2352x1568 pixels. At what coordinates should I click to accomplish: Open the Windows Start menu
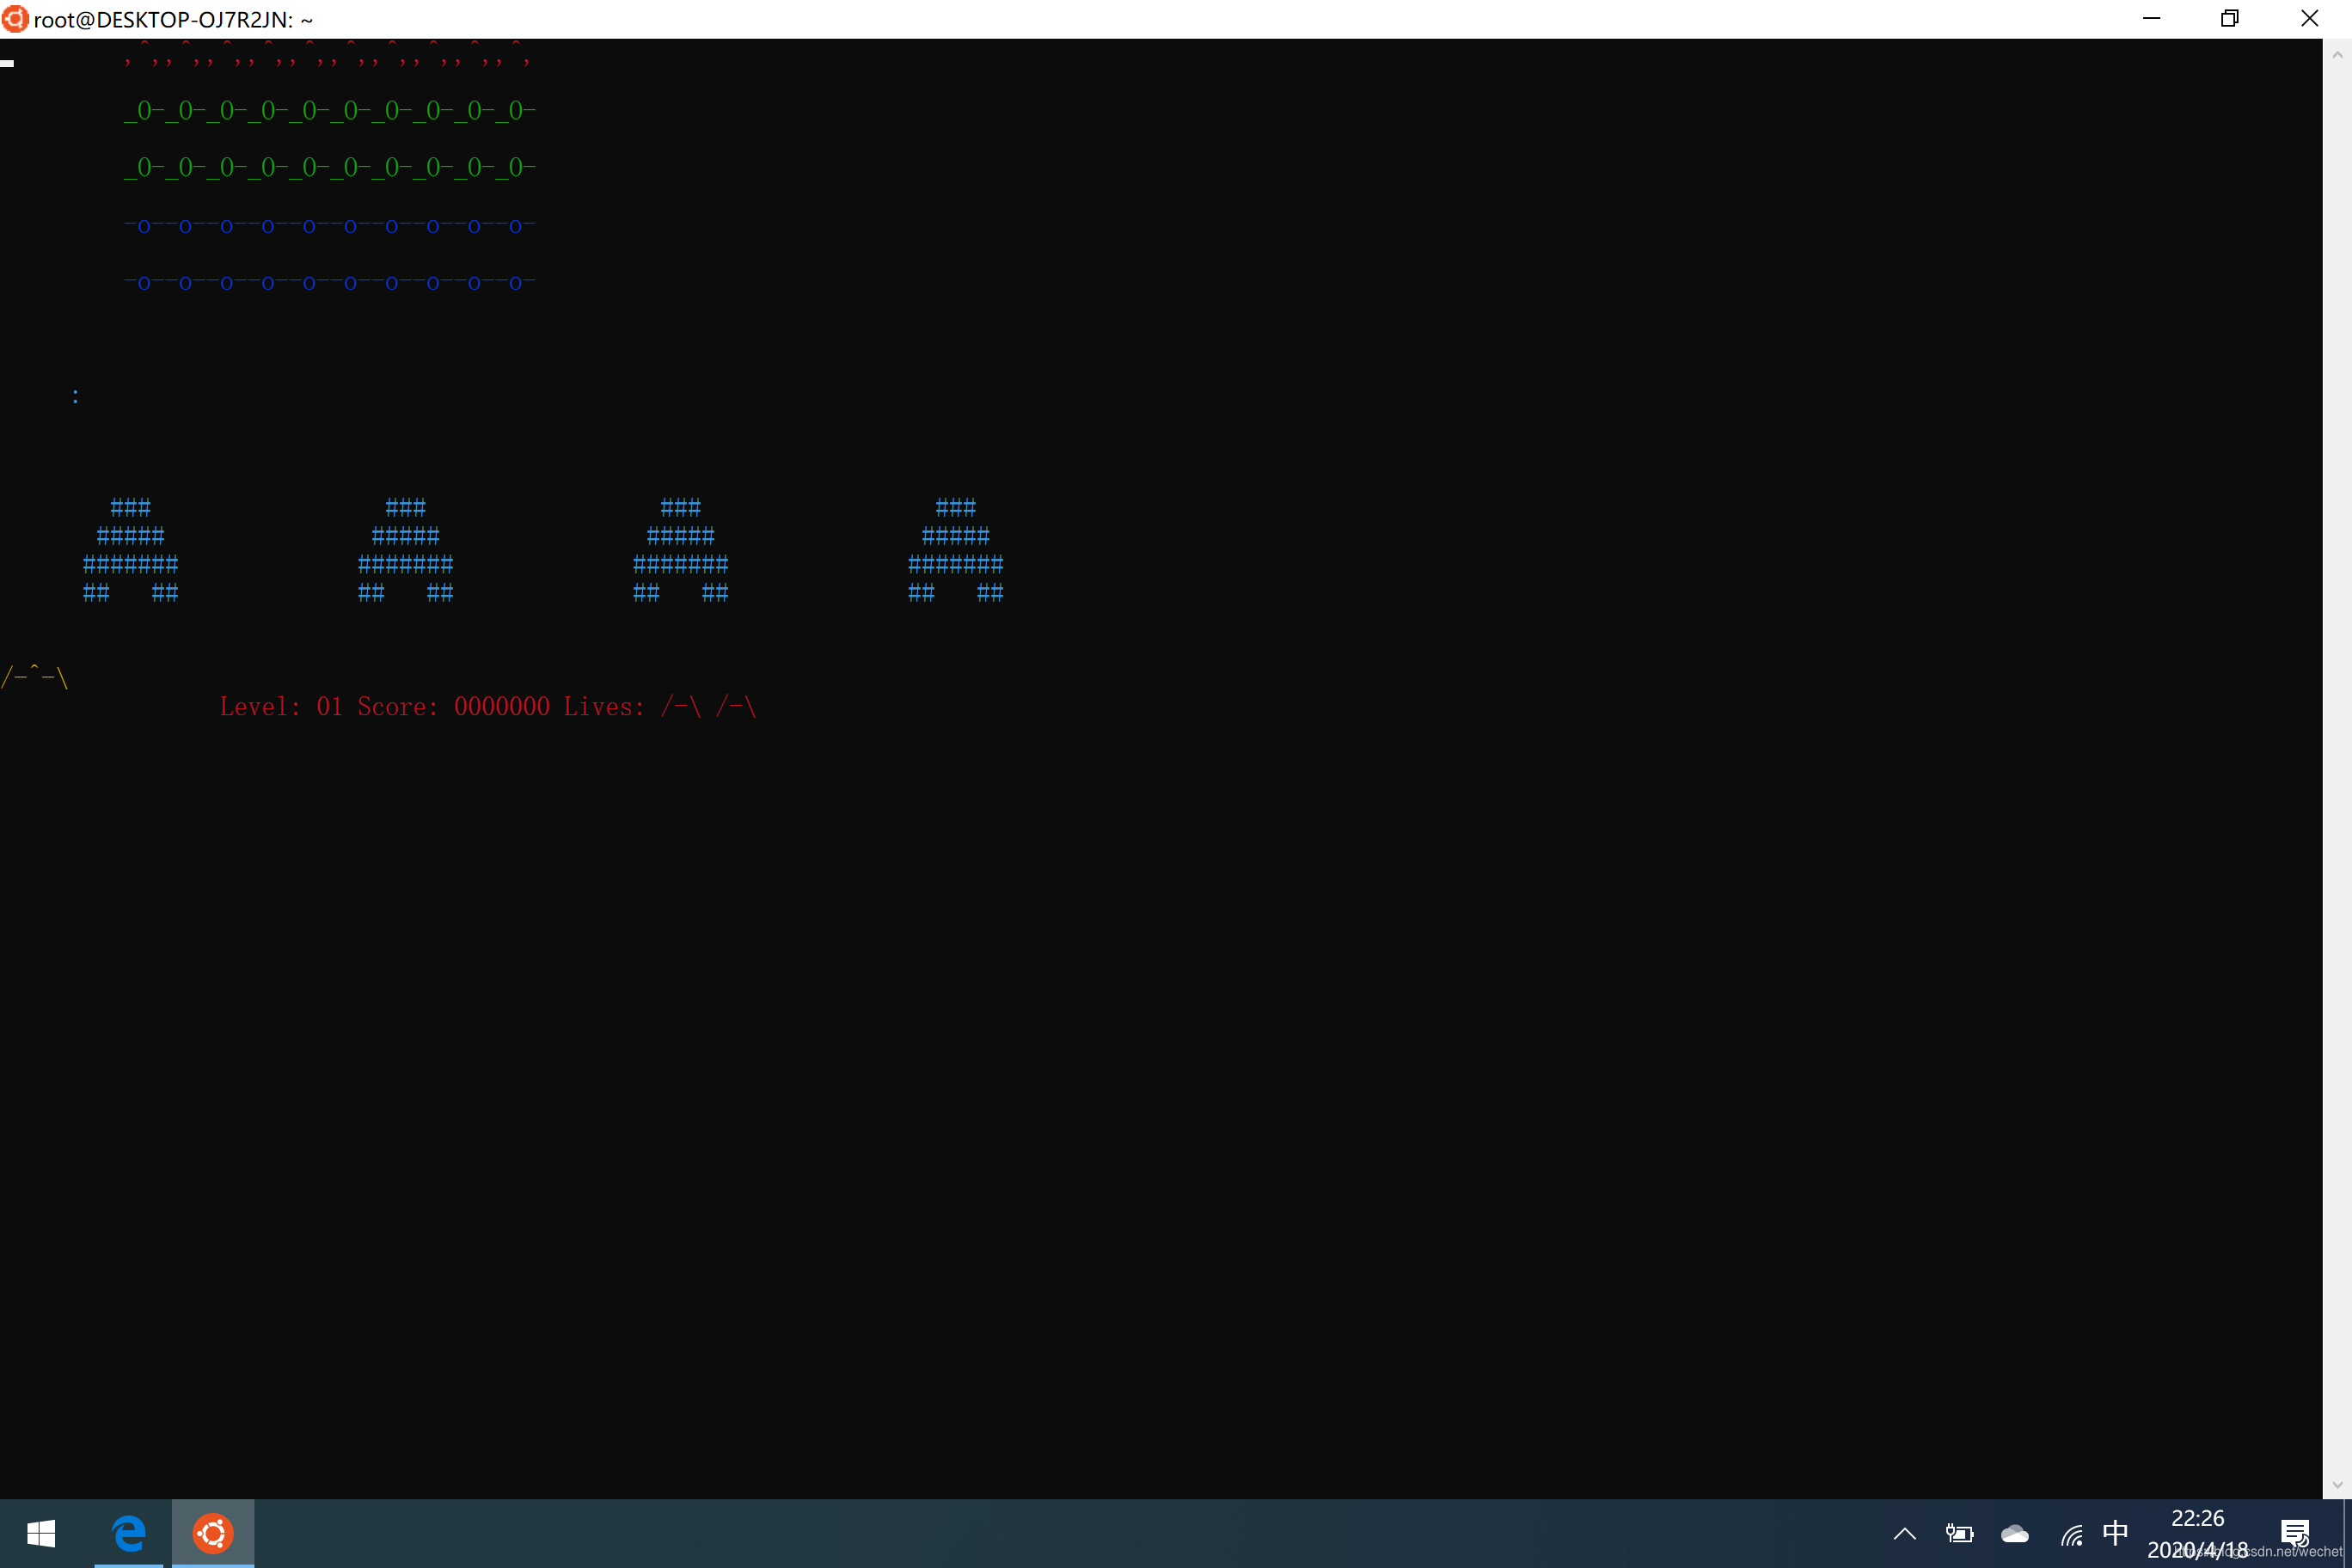(41, 1533)
